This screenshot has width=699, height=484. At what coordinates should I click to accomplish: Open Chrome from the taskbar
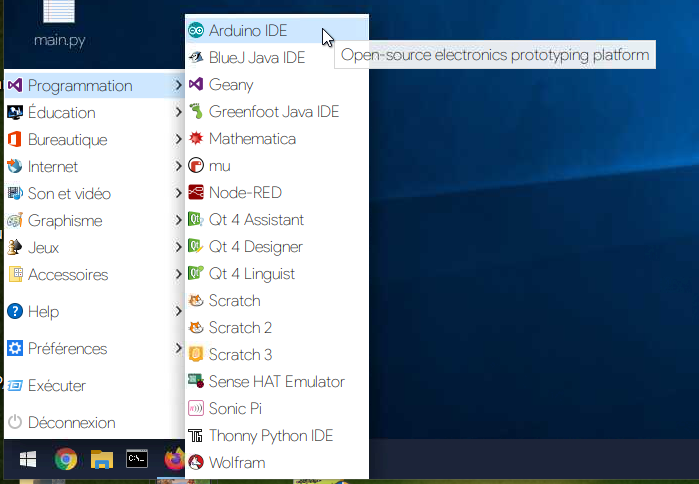pyautogui.click(x=66, y=459)
